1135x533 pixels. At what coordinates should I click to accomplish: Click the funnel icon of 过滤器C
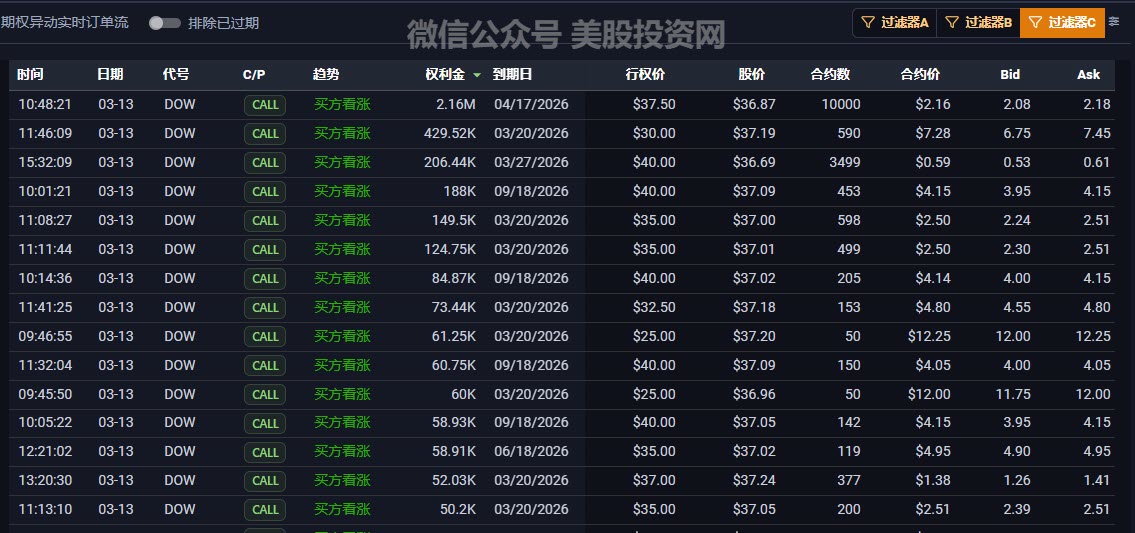pyautogui.click(x=1035, y=22)
